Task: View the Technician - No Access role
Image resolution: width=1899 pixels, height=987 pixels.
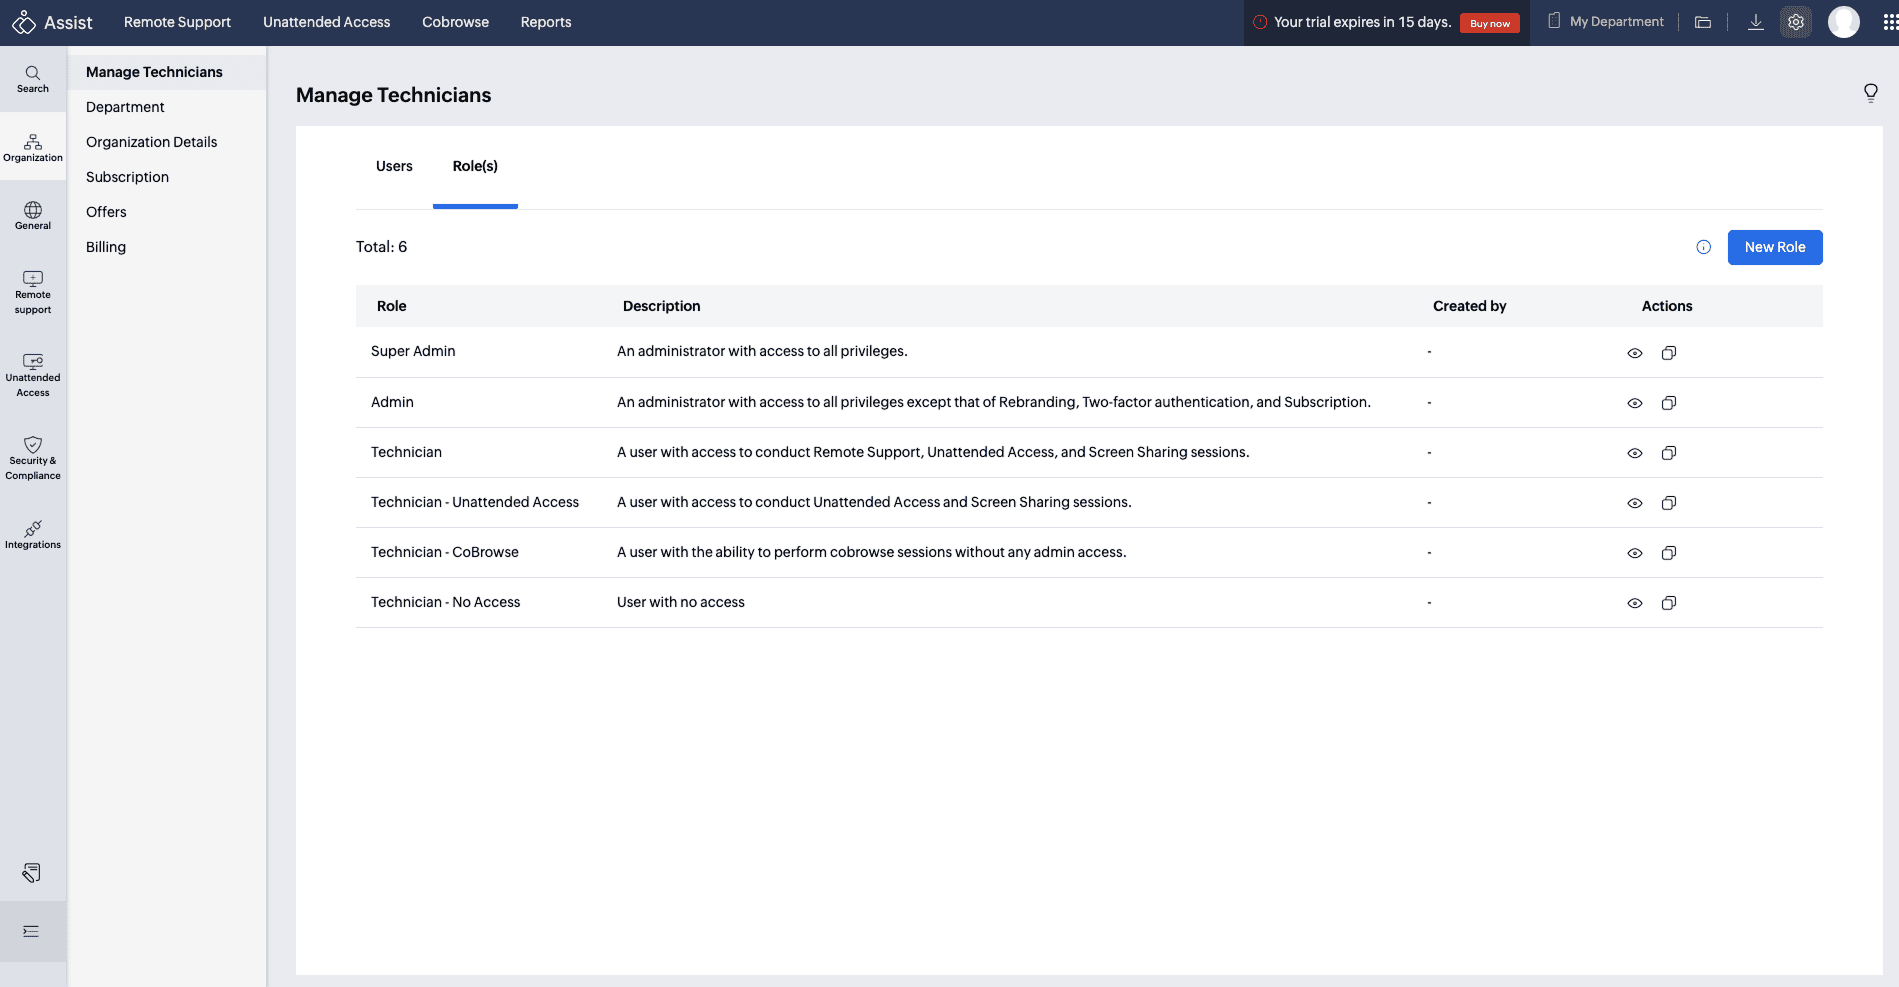Action: click(1635, 603)
